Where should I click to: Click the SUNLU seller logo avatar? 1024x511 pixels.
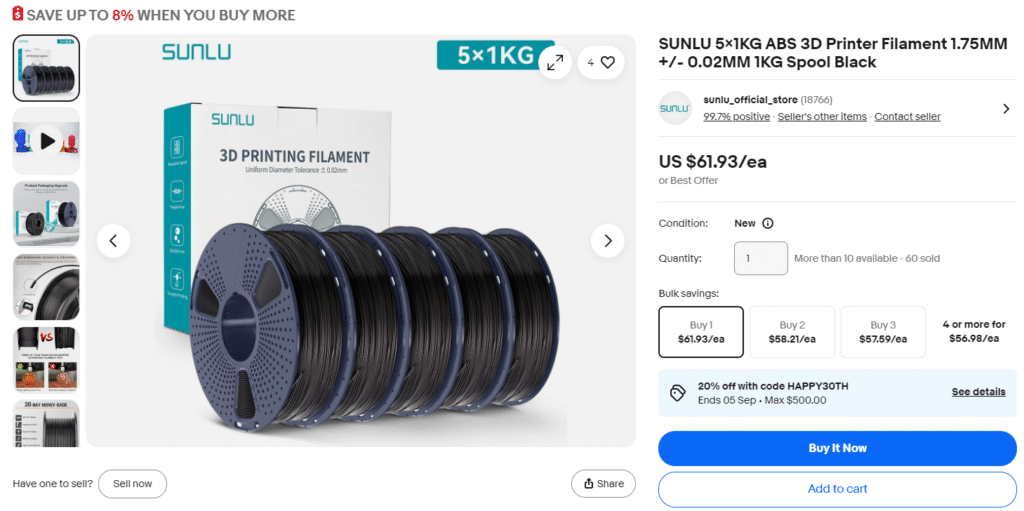click(x=675, y=108)
